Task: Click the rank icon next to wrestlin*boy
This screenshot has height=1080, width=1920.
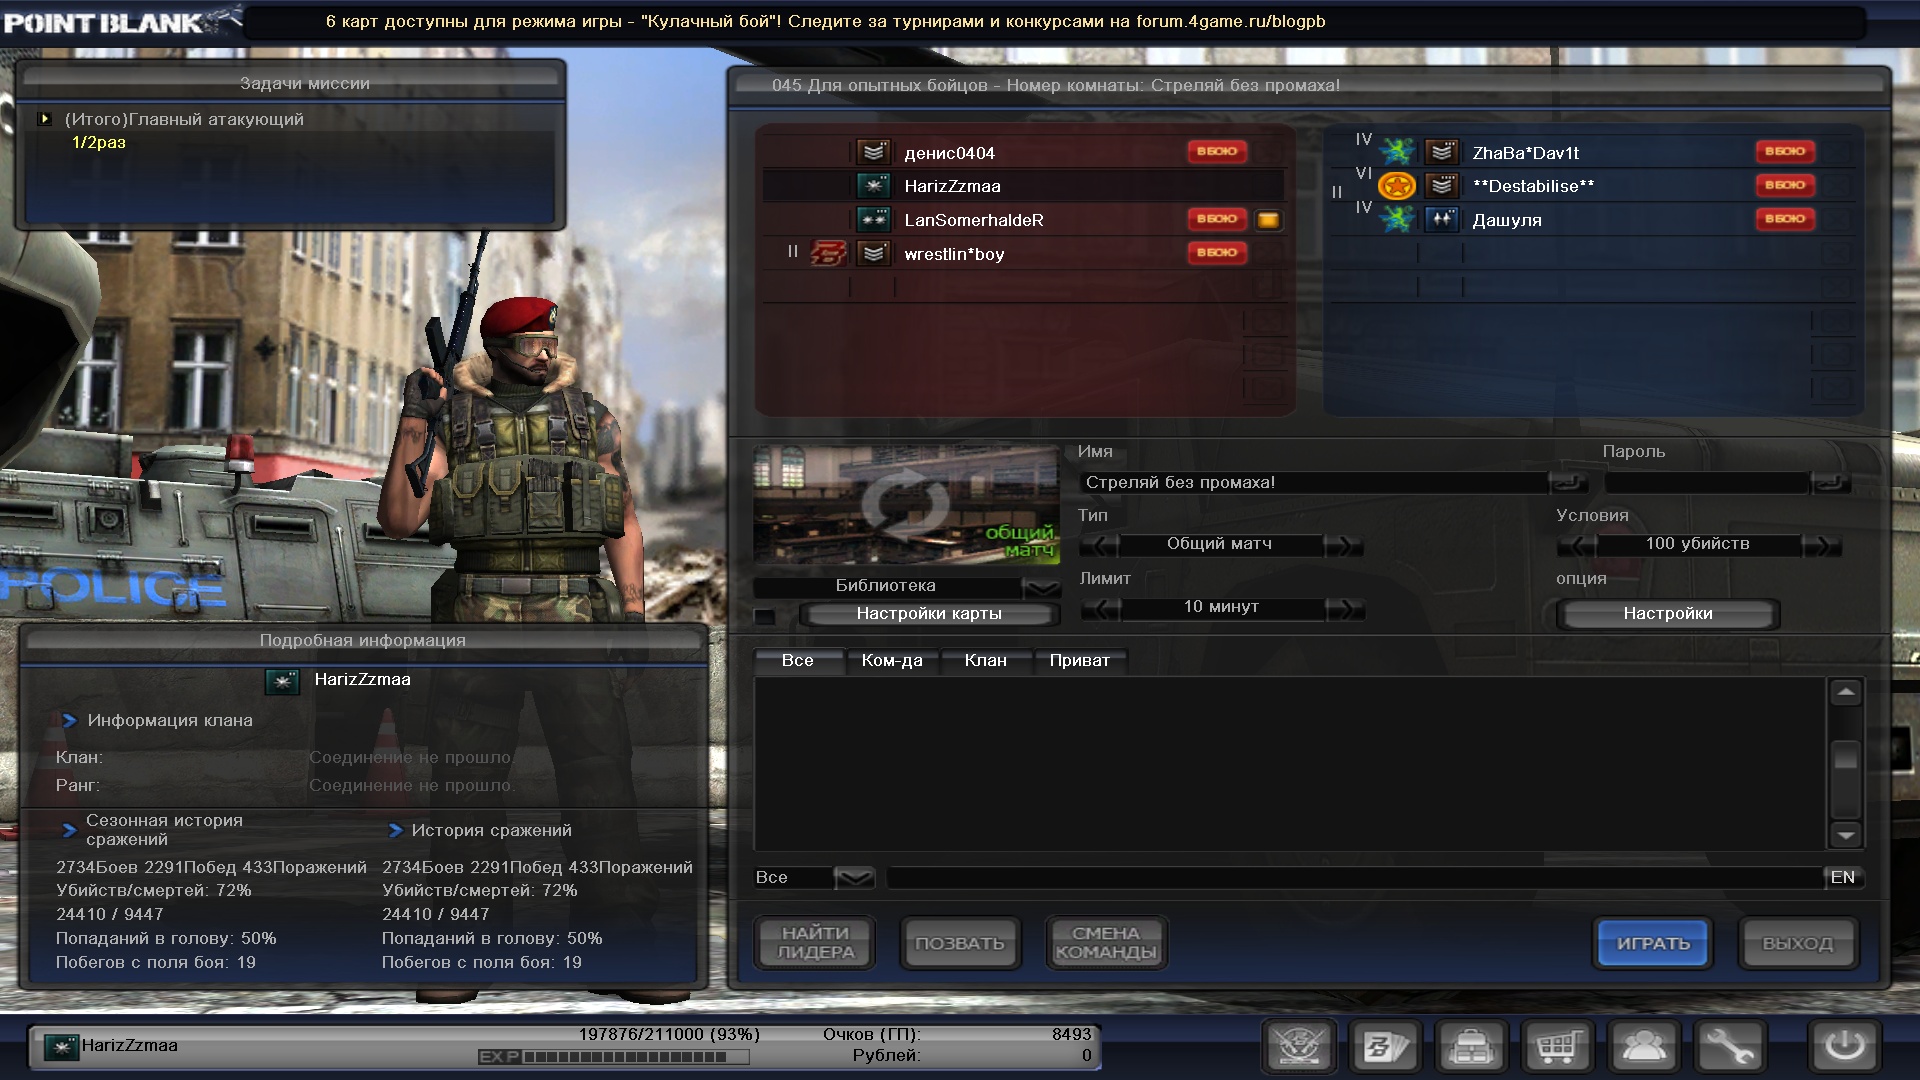Action: click(x=874, y=253)
